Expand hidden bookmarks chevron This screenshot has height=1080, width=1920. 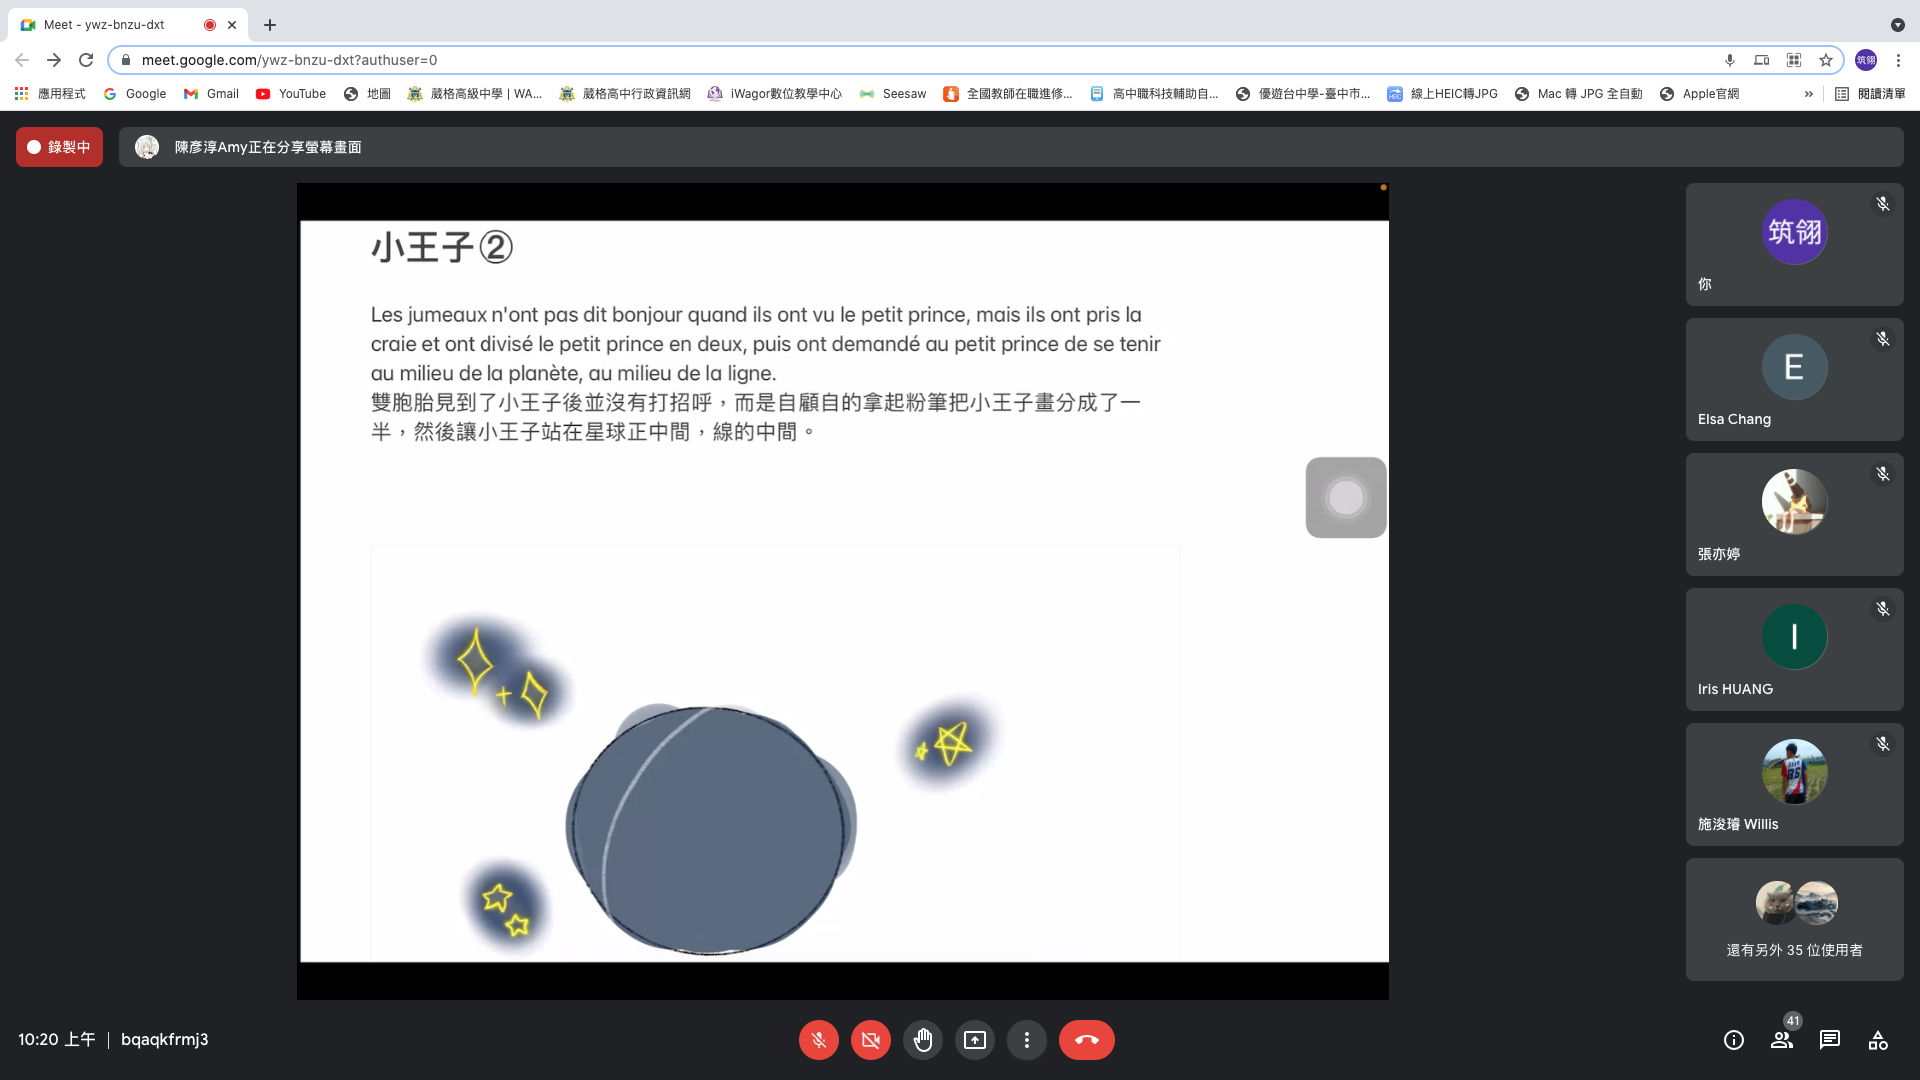click(1808, 94)
